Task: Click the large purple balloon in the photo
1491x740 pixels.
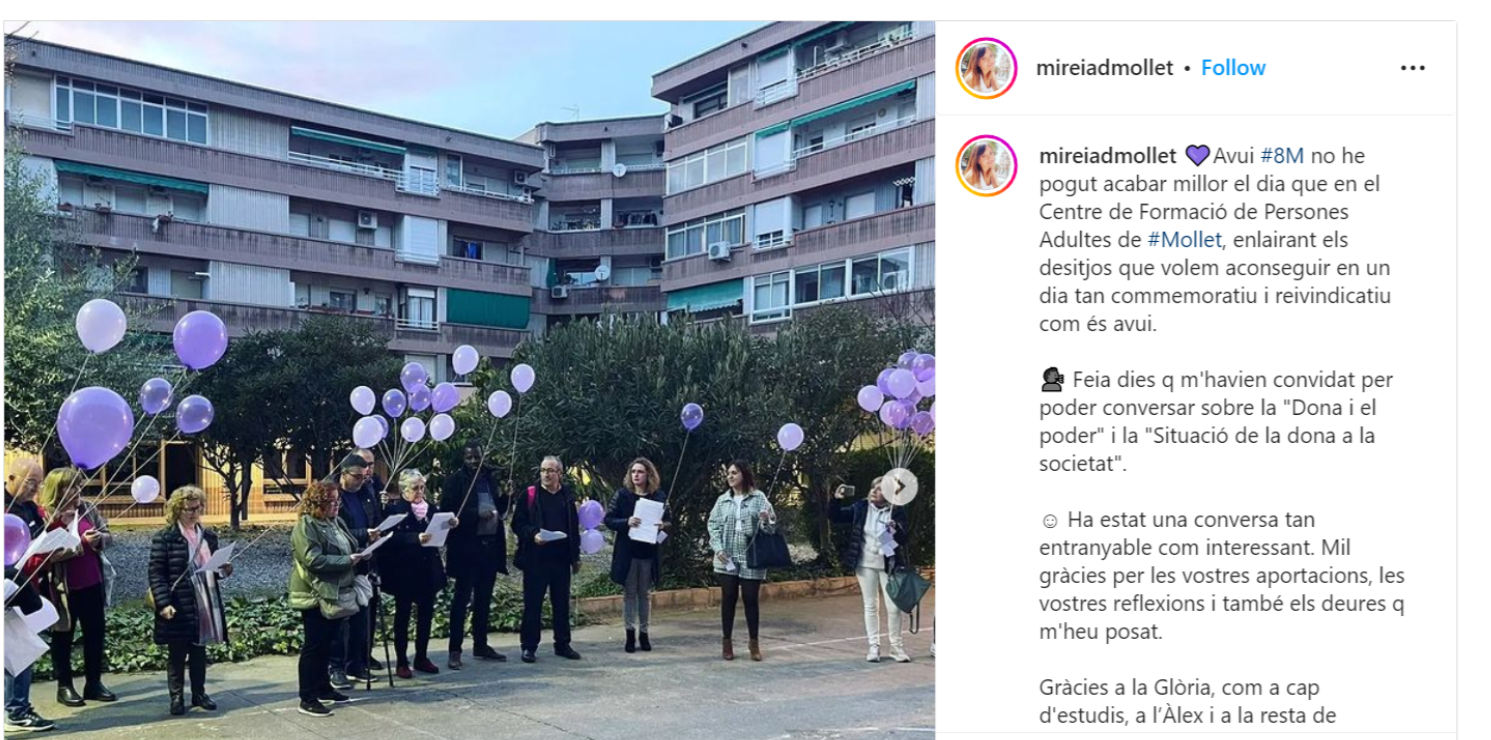Action: click(x=95, y=427)
